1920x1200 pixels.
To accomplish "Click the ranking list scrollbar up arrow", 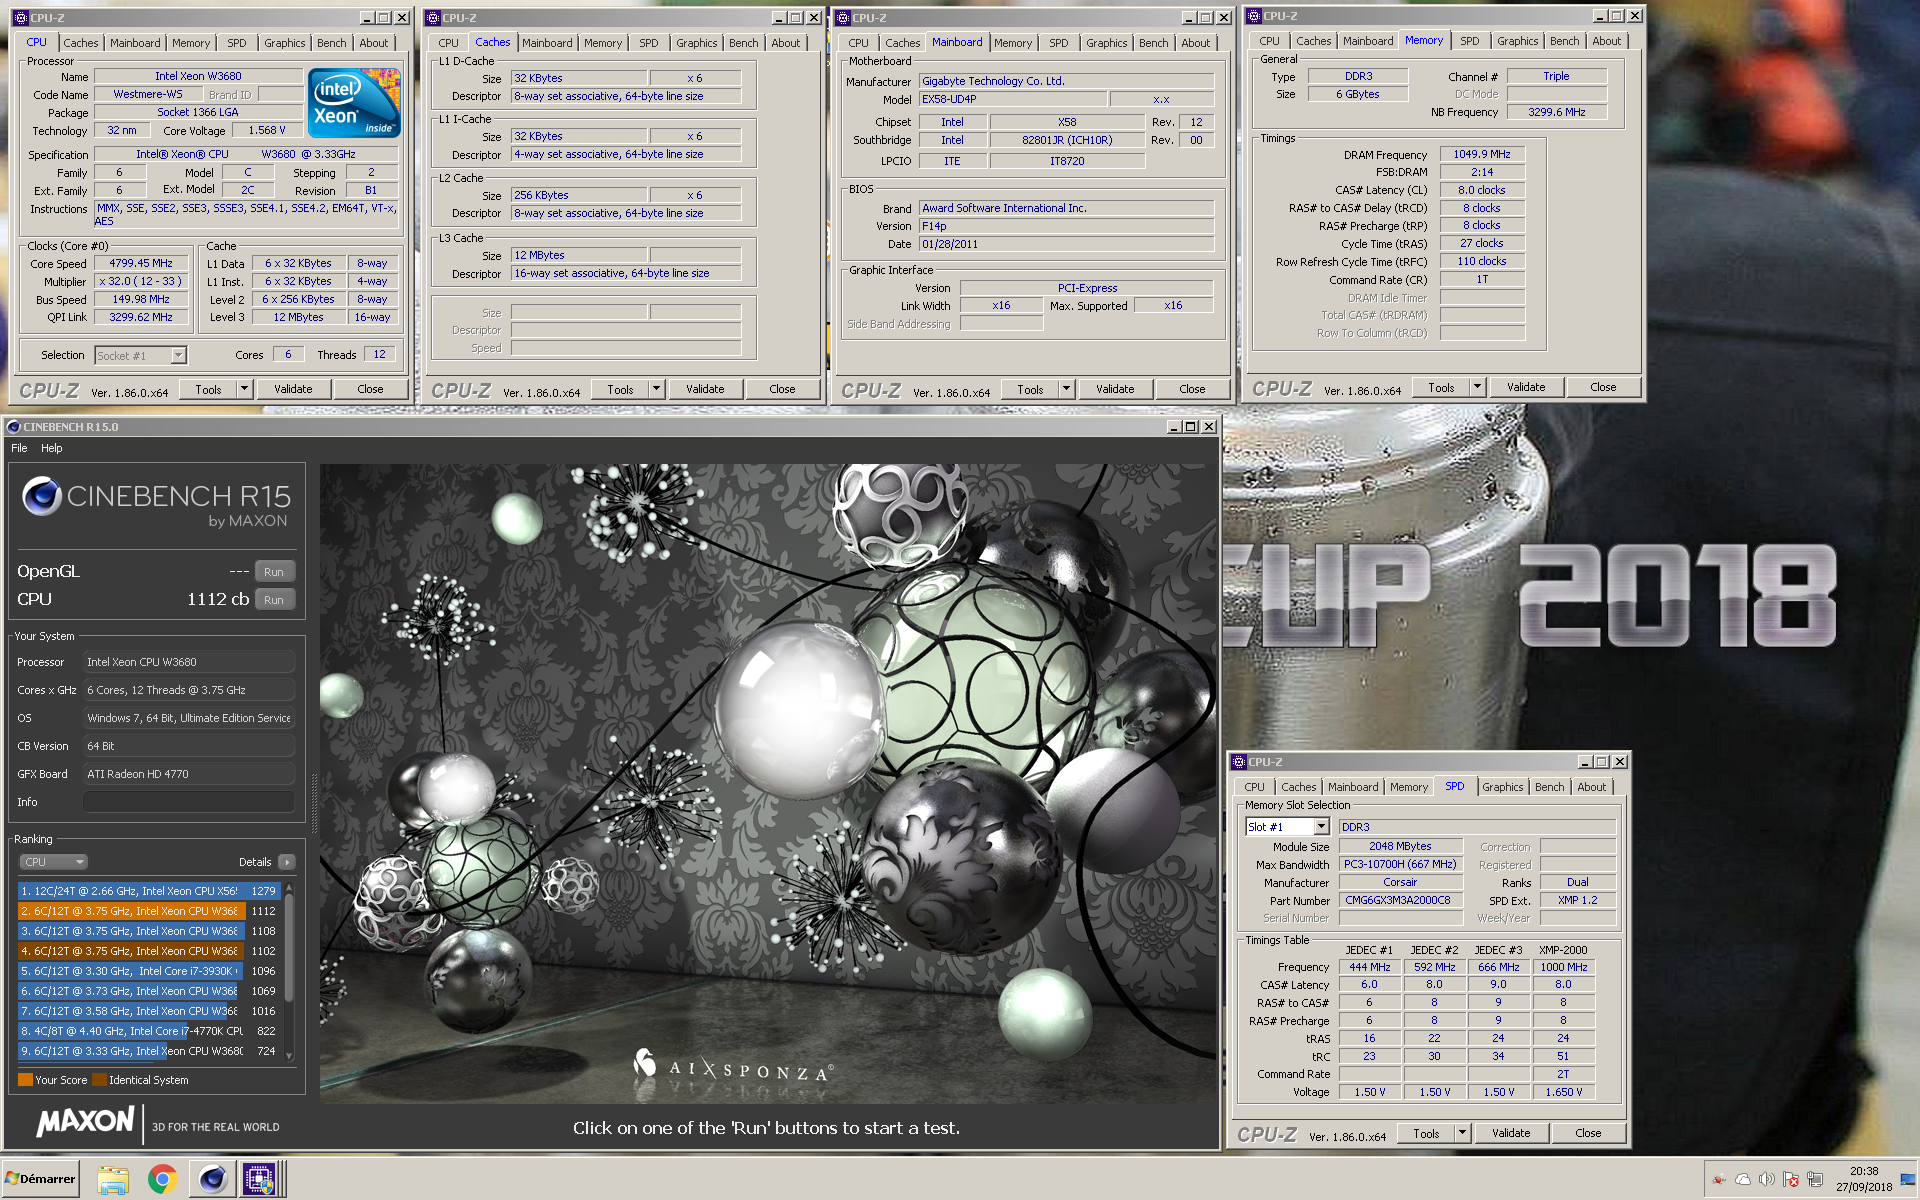I will [x=289, y=887].
